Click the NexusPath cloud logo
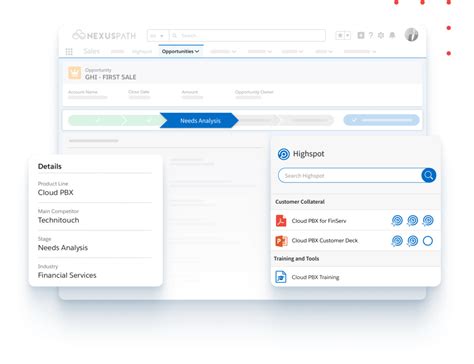This screenshot has width=474, height=364. (79, 35)
